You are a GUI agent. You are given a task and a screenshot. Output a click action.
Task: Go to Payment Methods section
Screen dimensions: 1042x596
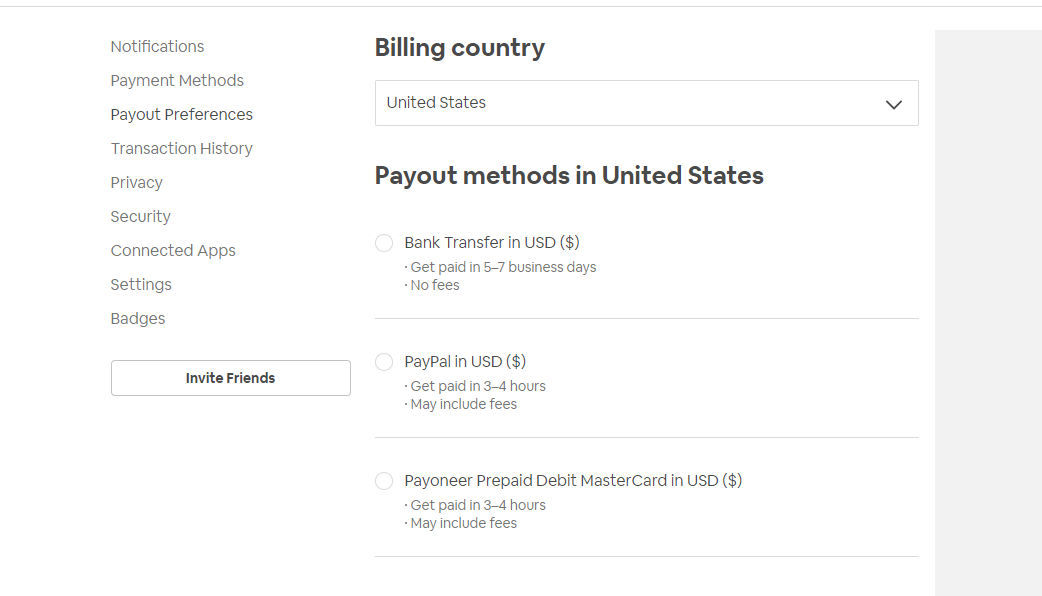(177, 80)
